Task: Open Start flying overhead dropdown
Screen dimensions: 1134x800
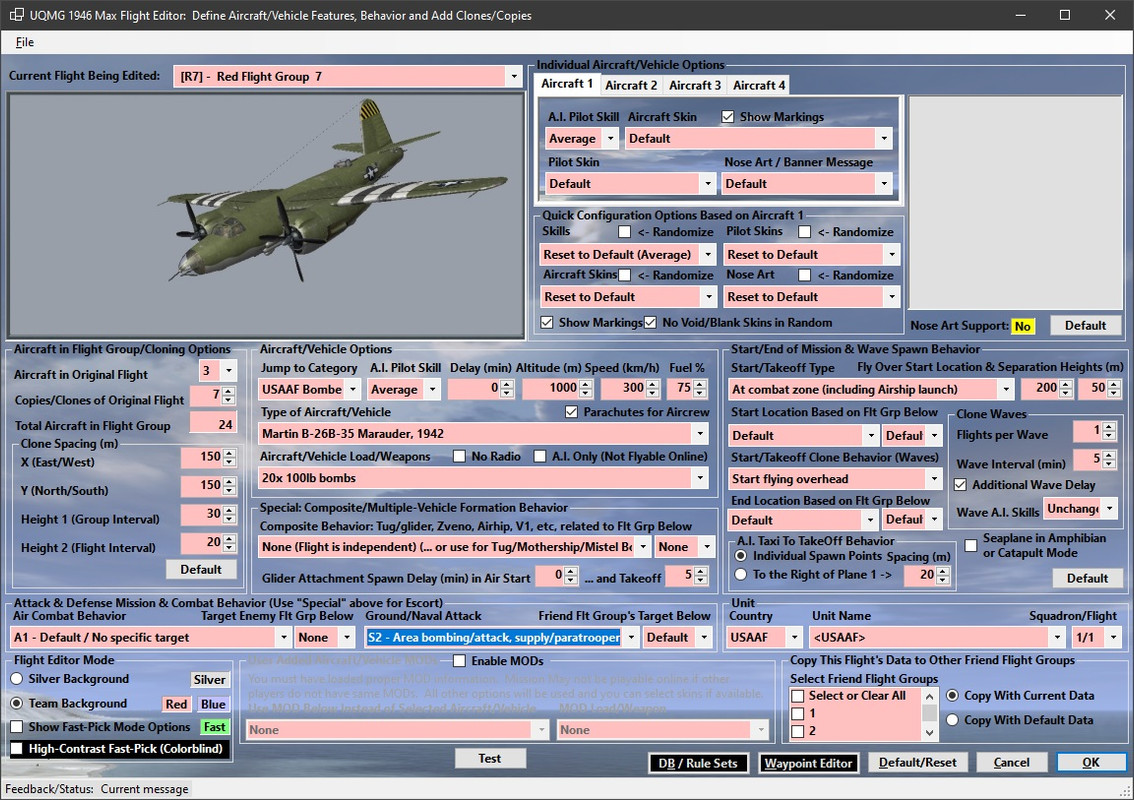Action: [x=934, y=479]
